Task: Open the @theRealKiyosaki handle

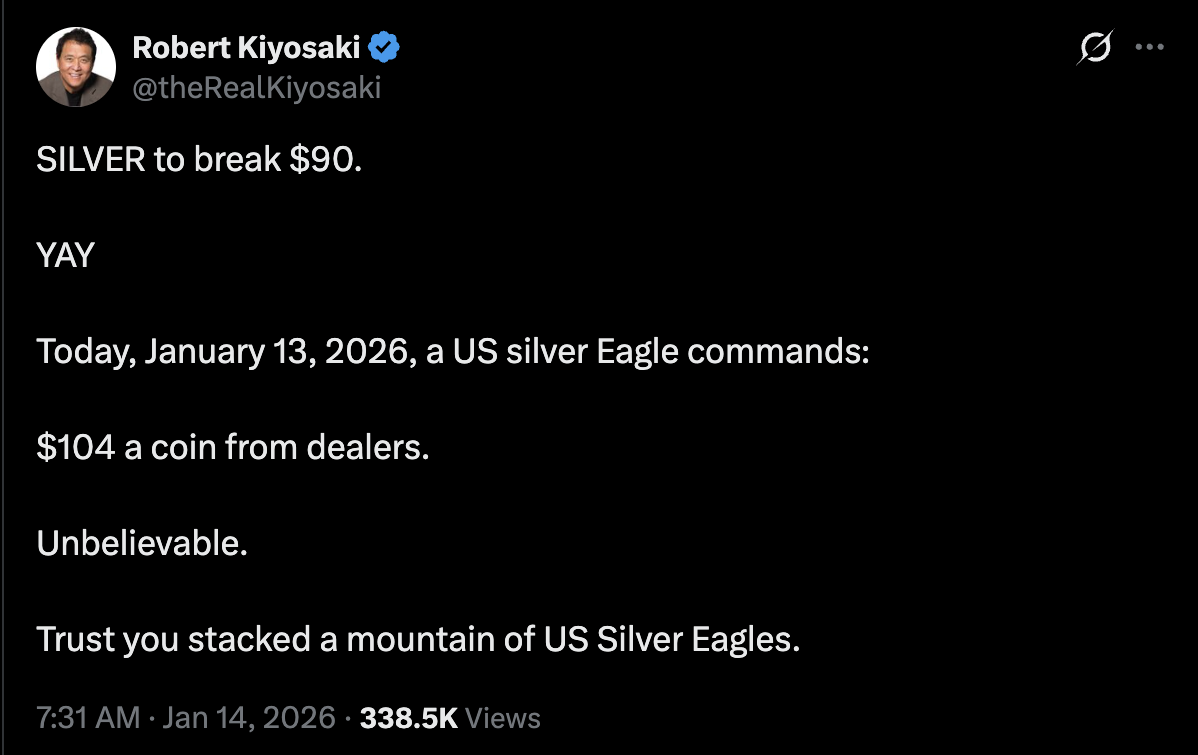Action: 258,88
